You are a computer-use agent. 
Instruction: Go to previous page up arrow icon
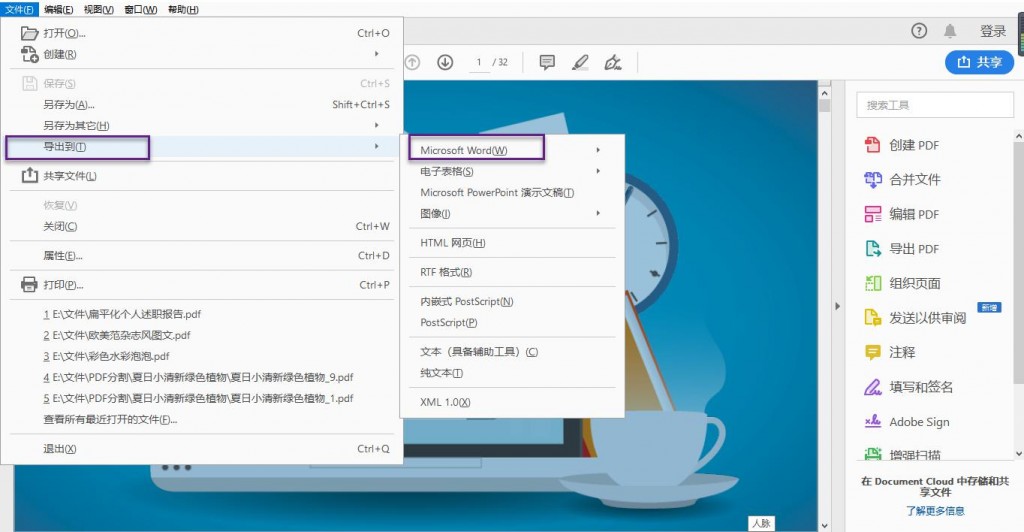[x=412, y=62]
